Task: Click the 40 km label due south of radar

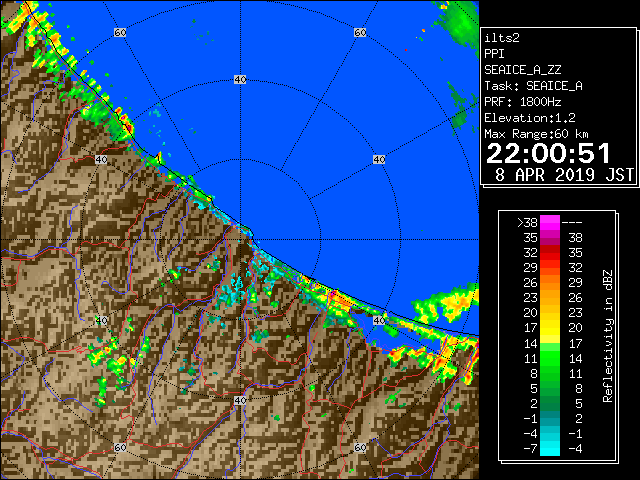Action: click(240, 400)
